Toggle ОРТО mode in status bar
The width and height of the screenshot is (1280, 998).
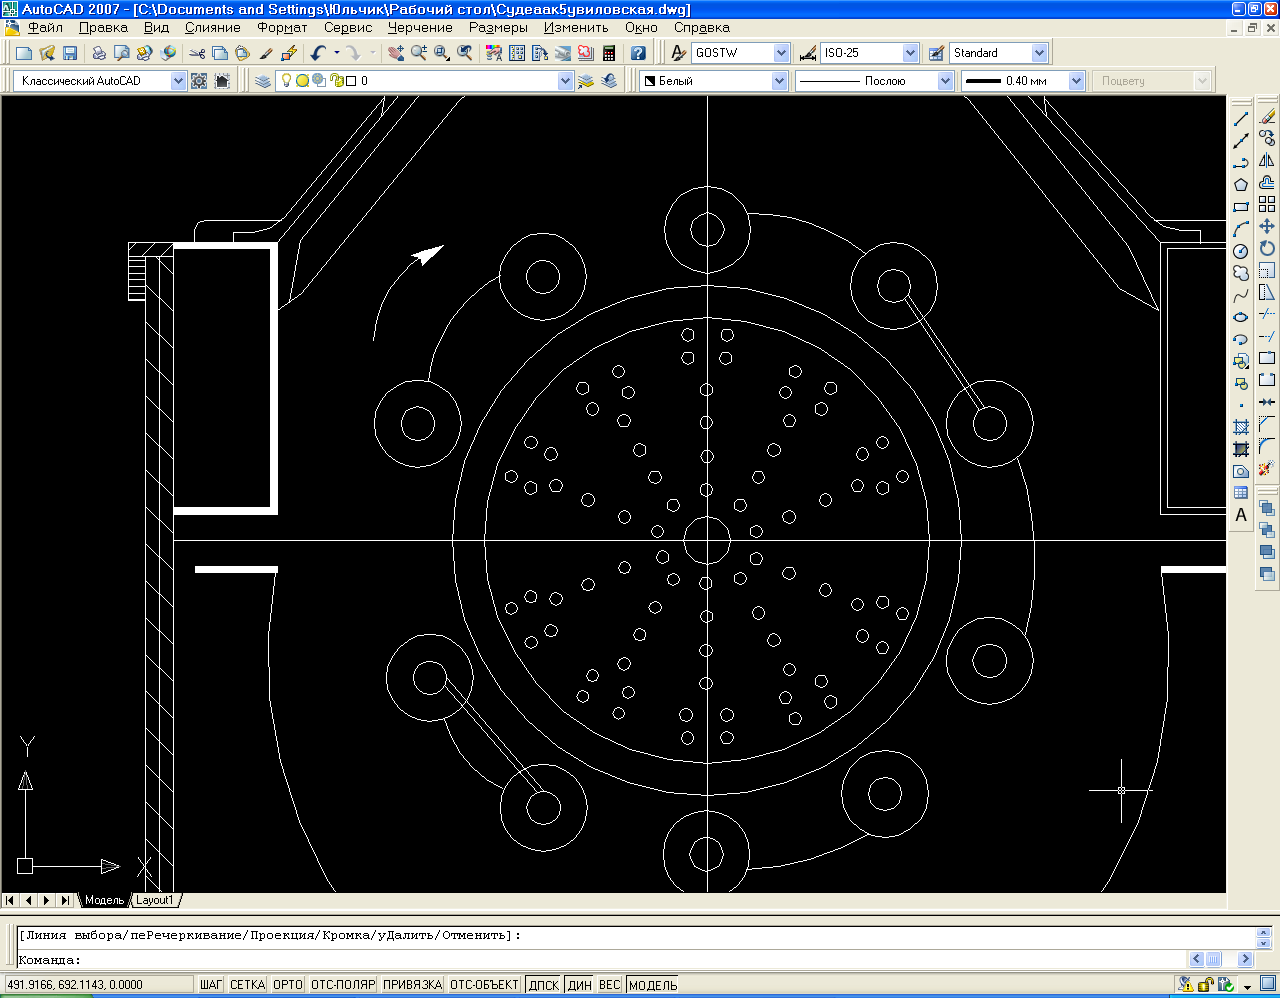[x=288, y=985]
